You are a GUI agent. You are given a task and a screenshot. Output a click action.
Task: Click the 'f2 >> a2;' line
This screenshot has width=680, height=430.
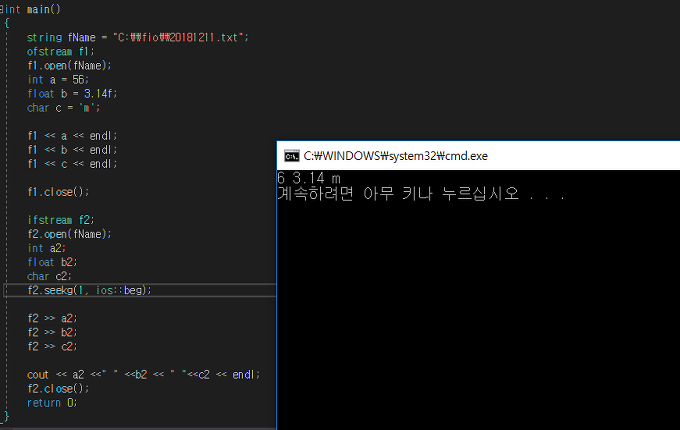52,319
